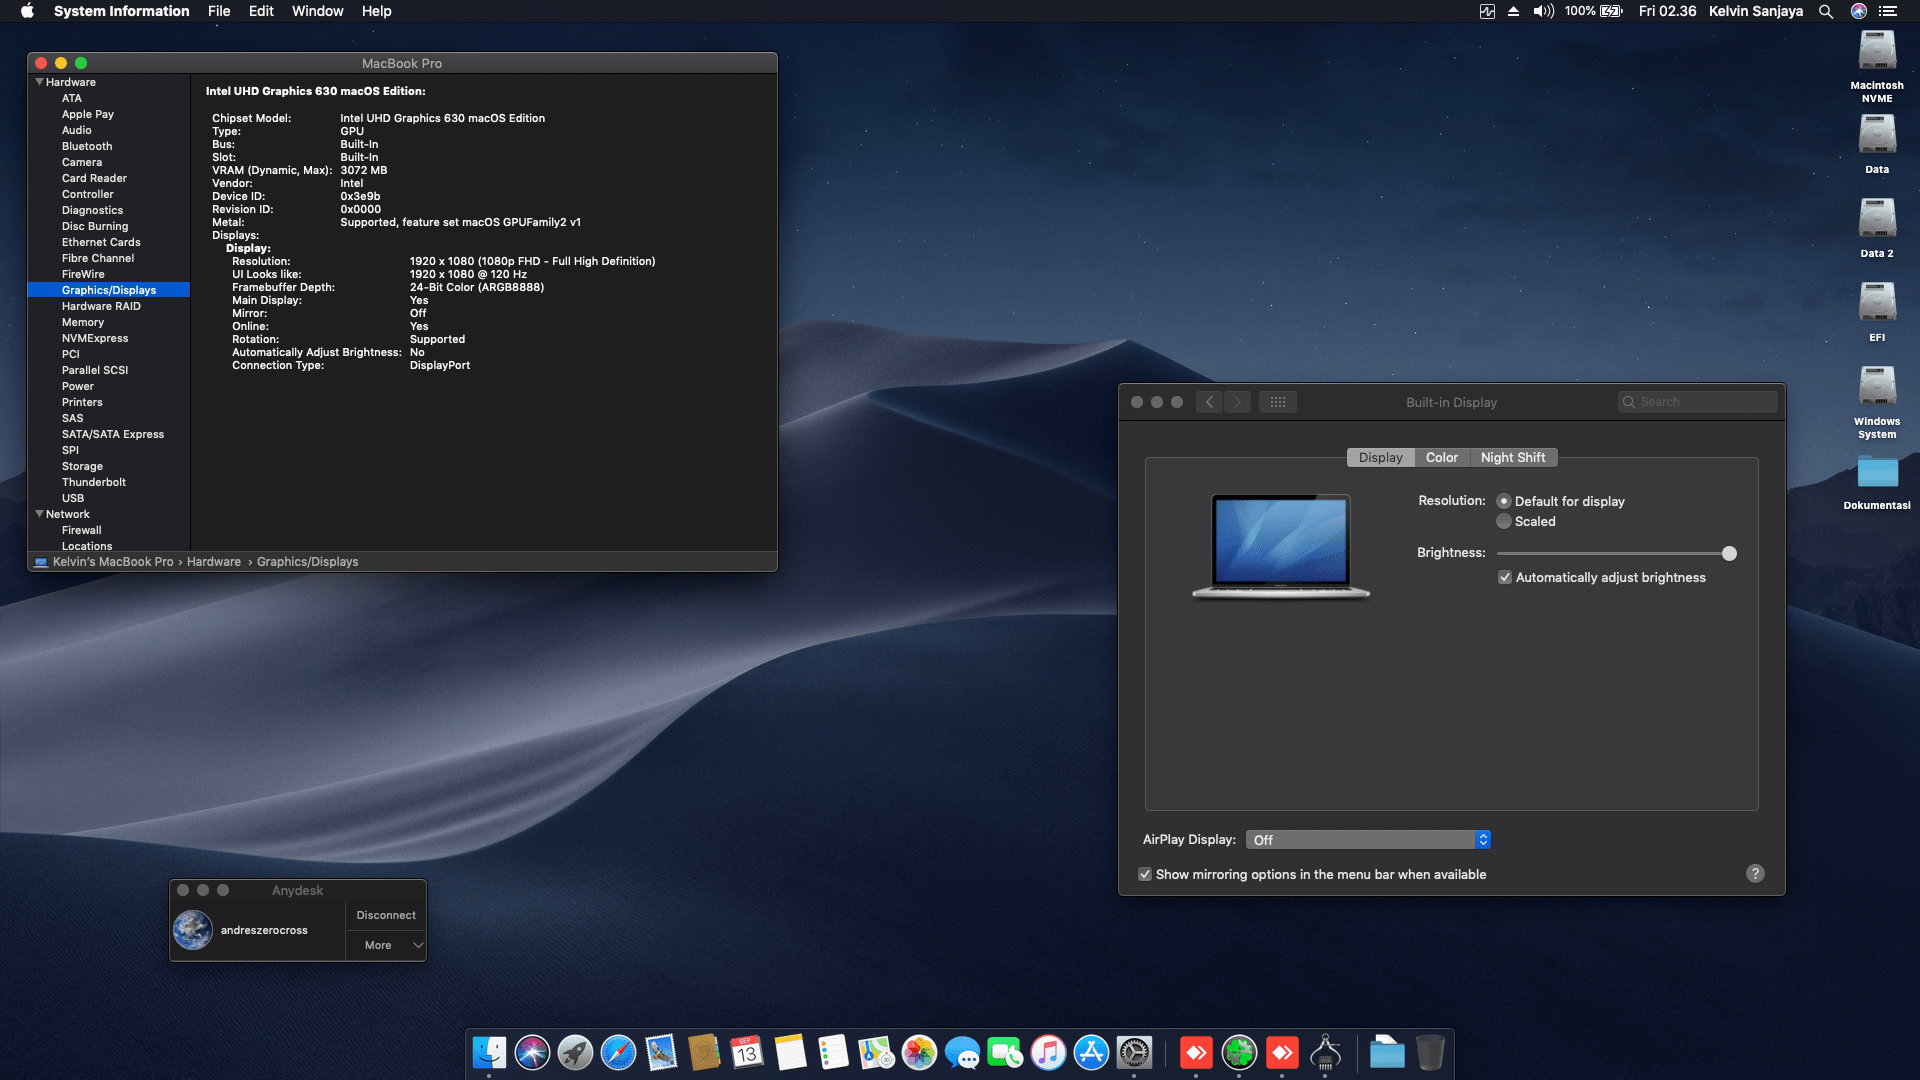Click the Spotlight search icon in menu bar

click(x=1825, y=11)
